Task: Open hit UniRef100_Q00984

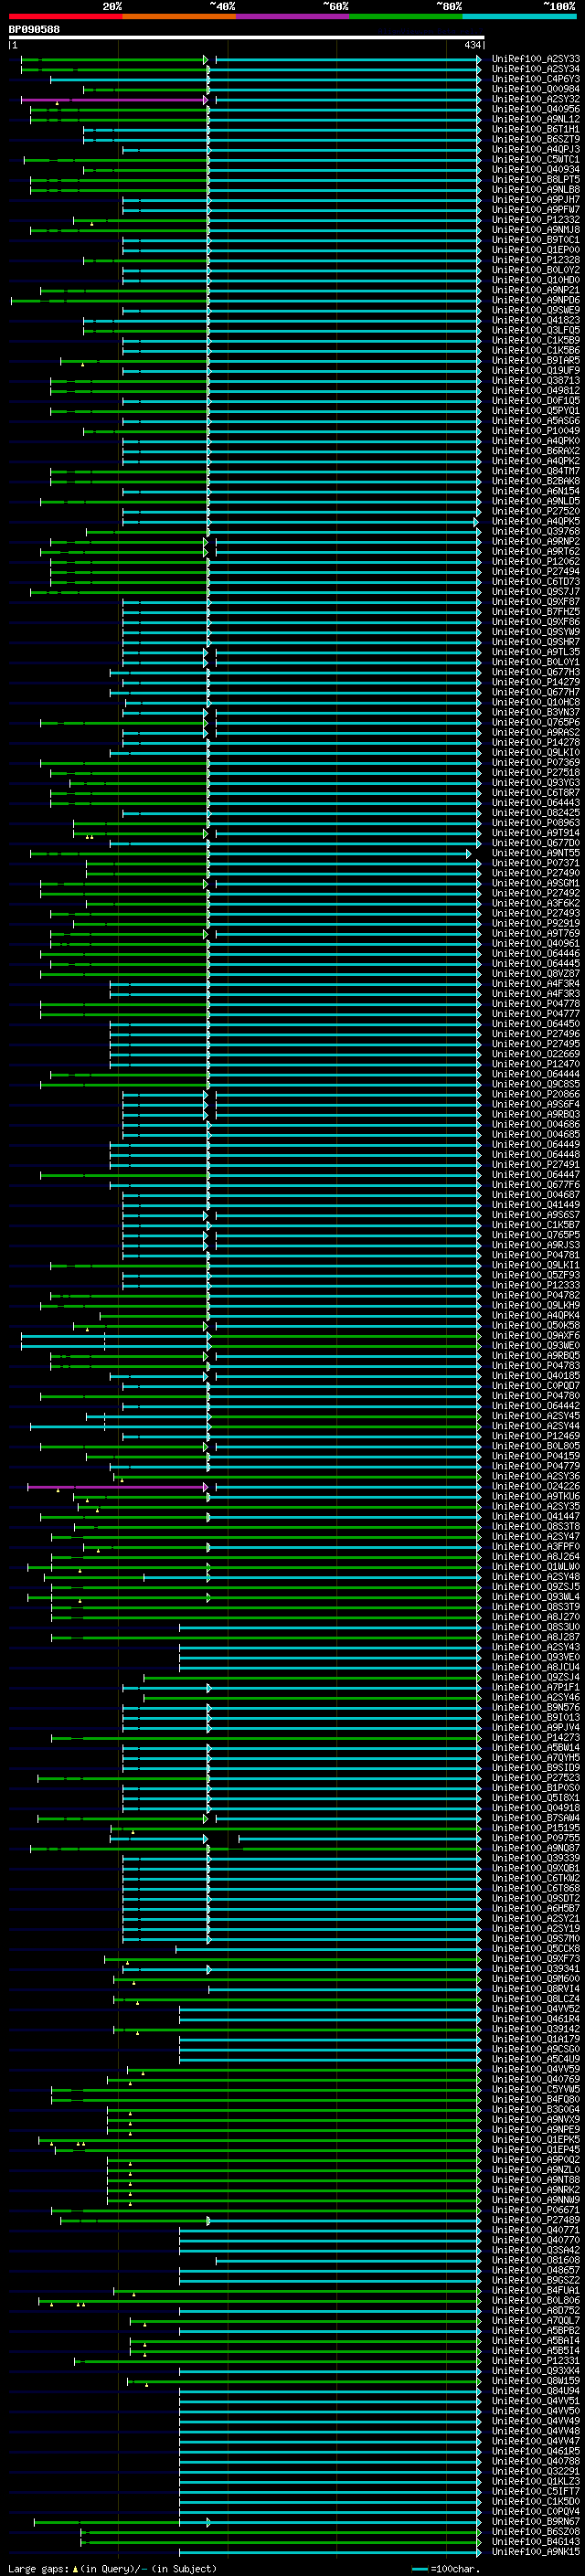Action: (x=536, y=89)
